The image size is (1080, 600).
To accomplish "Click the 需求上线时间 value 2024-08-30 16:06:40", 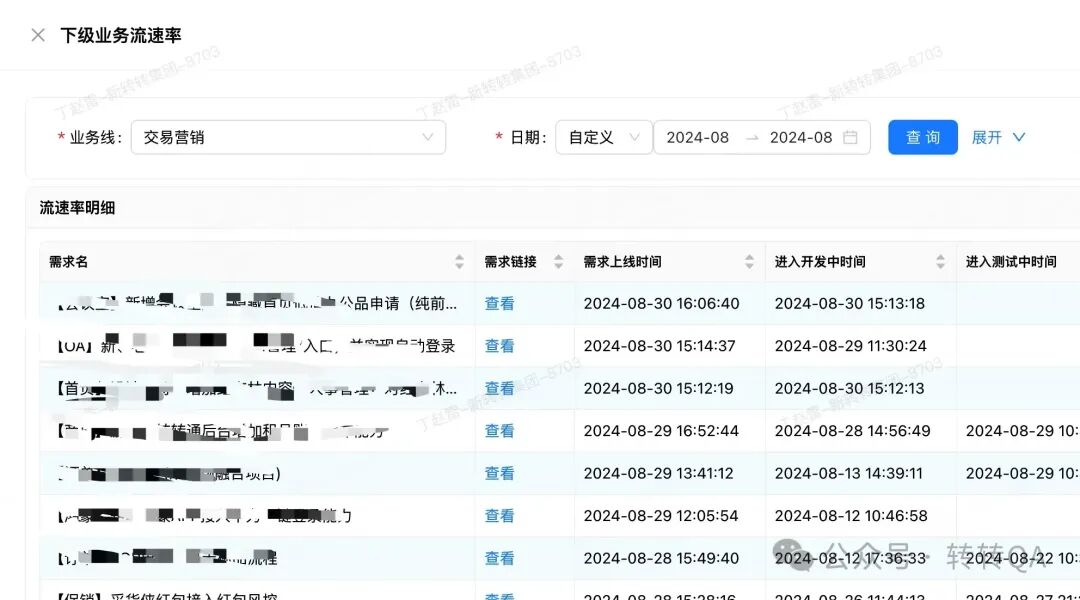I will click(x=661, y=304).
